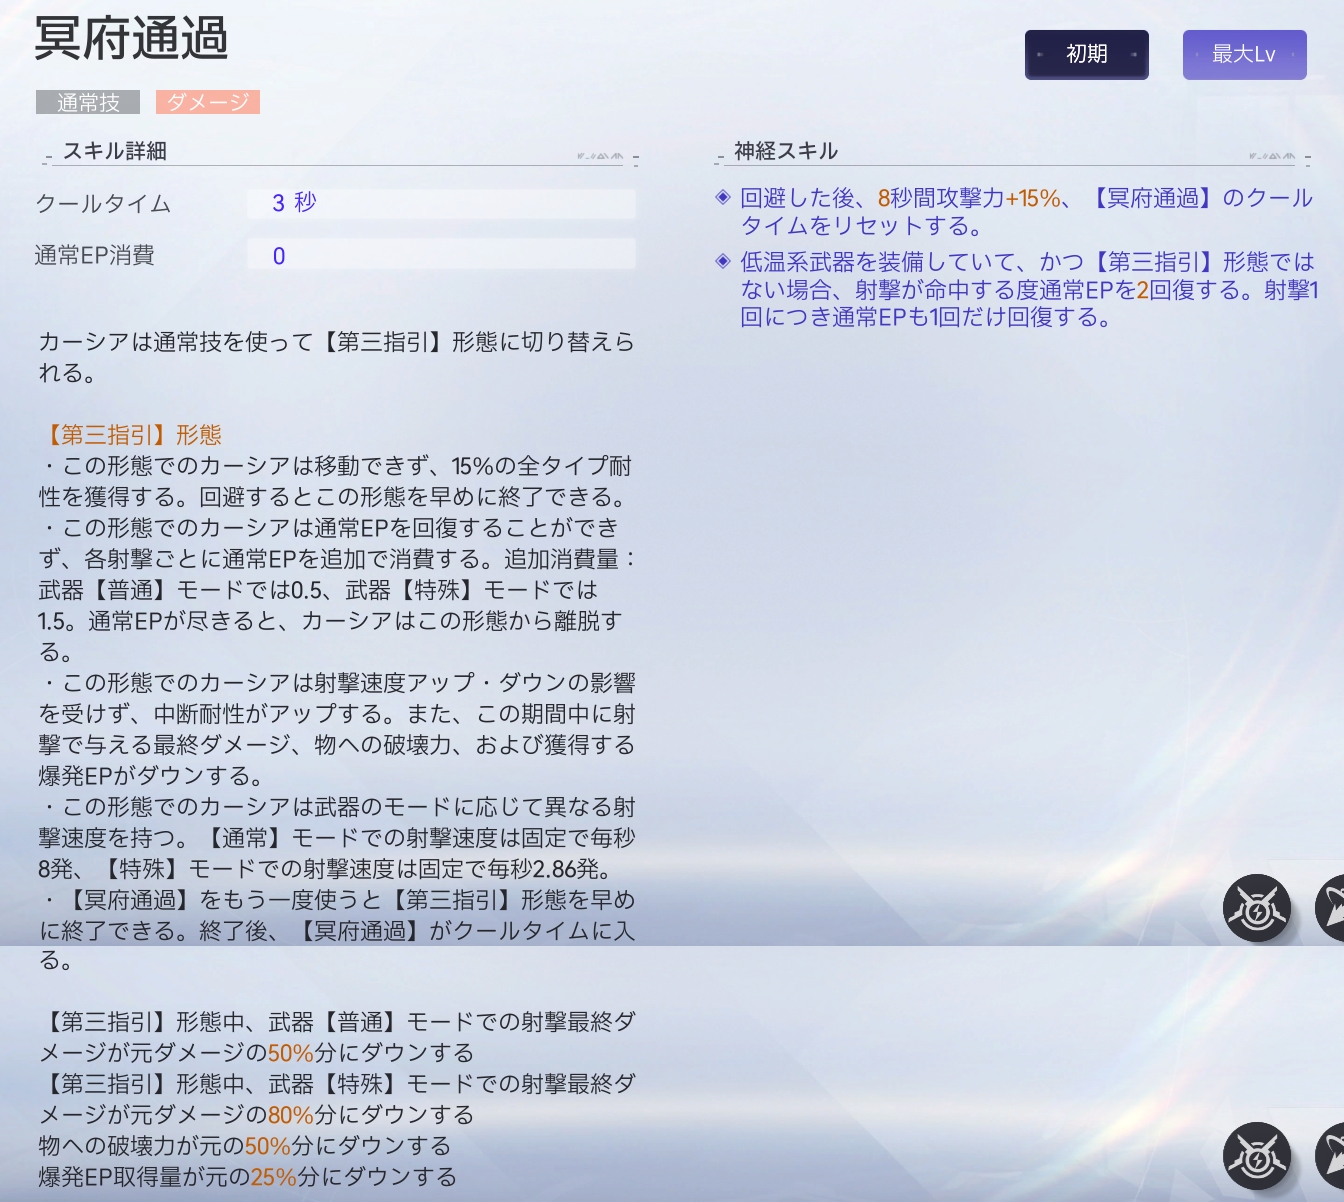The width and height of the screenshot is (1344, 1202).
Task: Click the upper crossed-guns lightning skill icon
Action: (1256, 908)
